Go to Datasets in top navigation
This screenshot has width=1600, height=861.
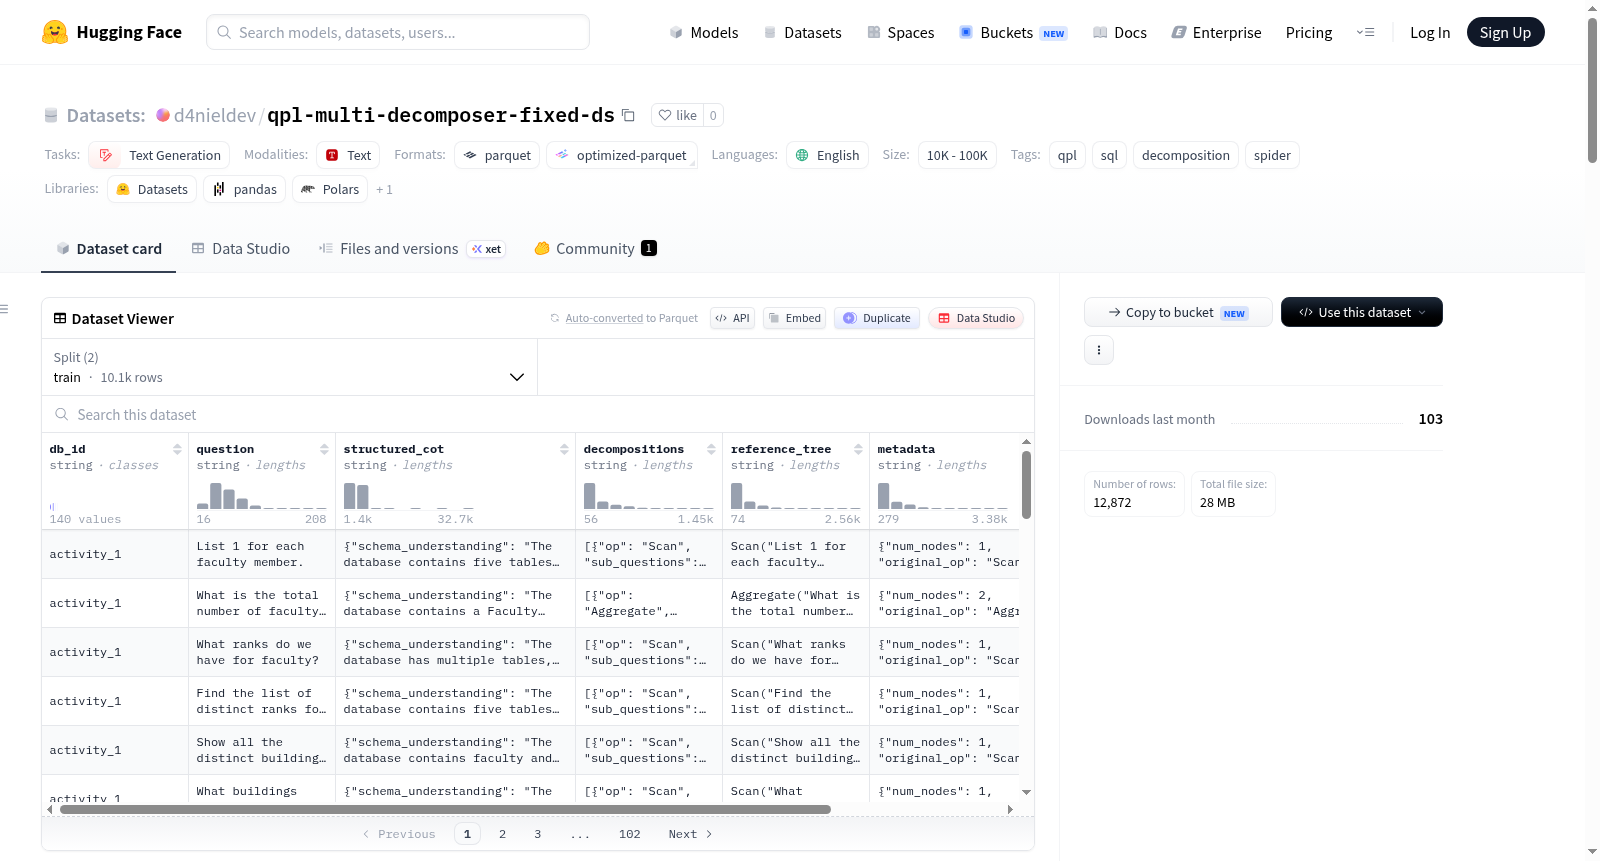[802, 32]
